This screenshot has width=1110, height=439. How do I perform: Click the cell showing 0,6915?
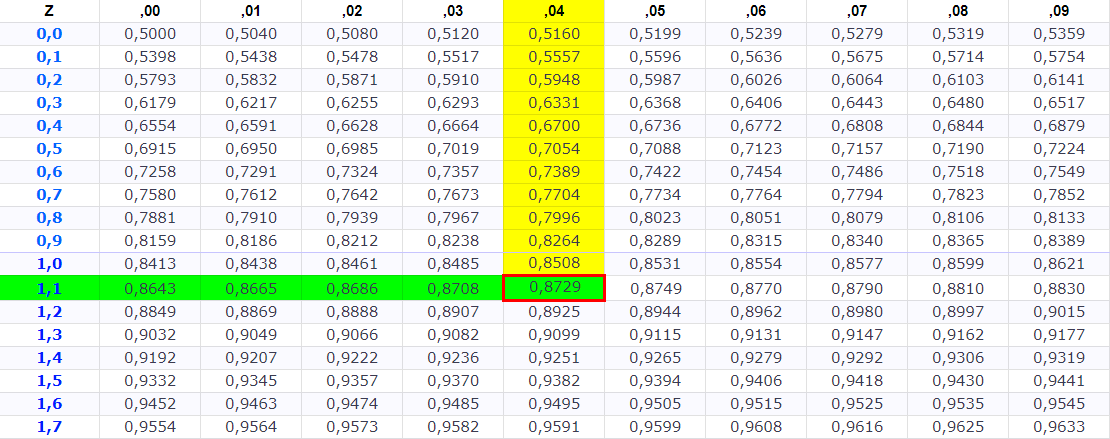tap(149, 149)
